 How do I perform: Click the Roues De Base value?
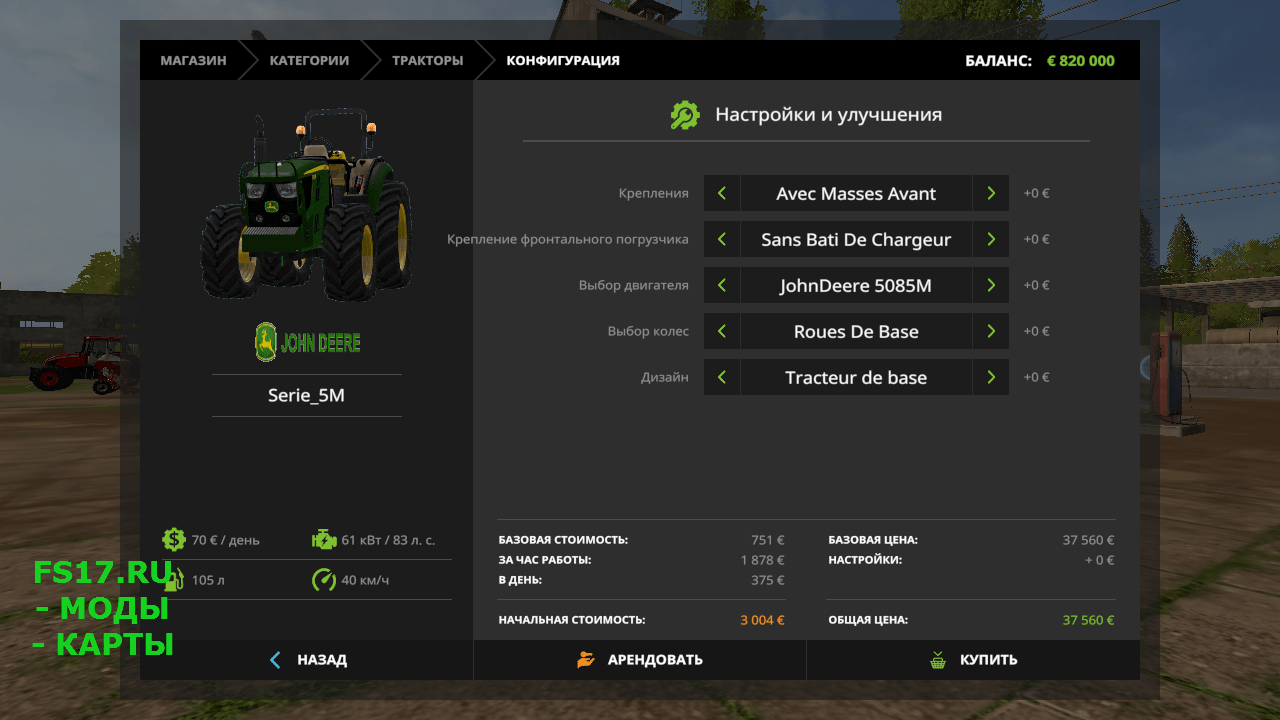[x=856, y=331]
